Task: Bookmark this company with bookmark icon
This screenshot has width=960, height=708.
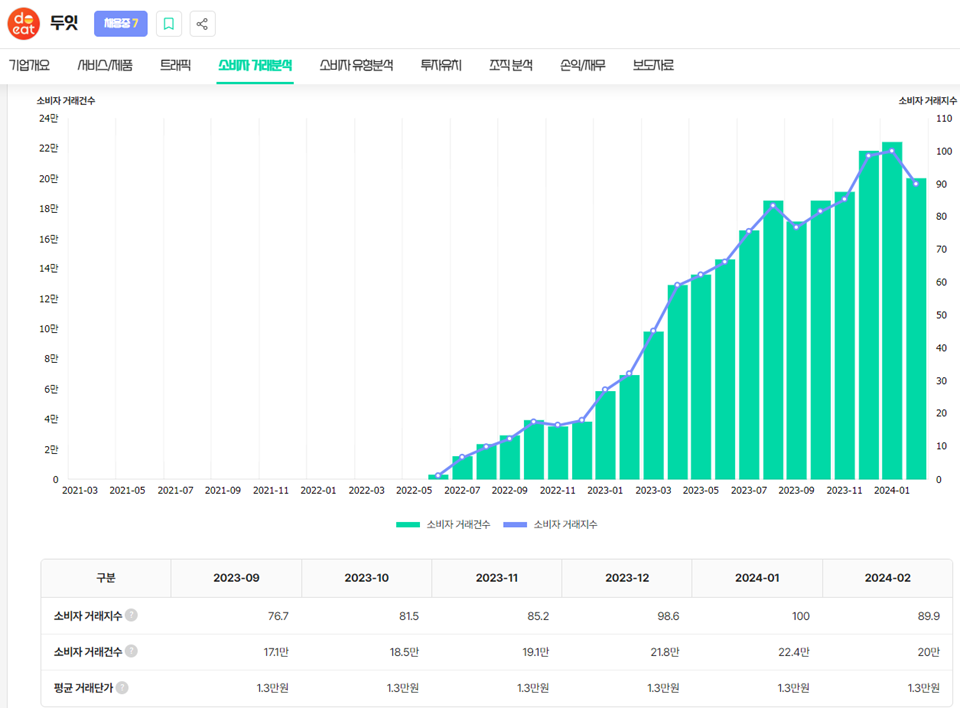Action: 169,24
